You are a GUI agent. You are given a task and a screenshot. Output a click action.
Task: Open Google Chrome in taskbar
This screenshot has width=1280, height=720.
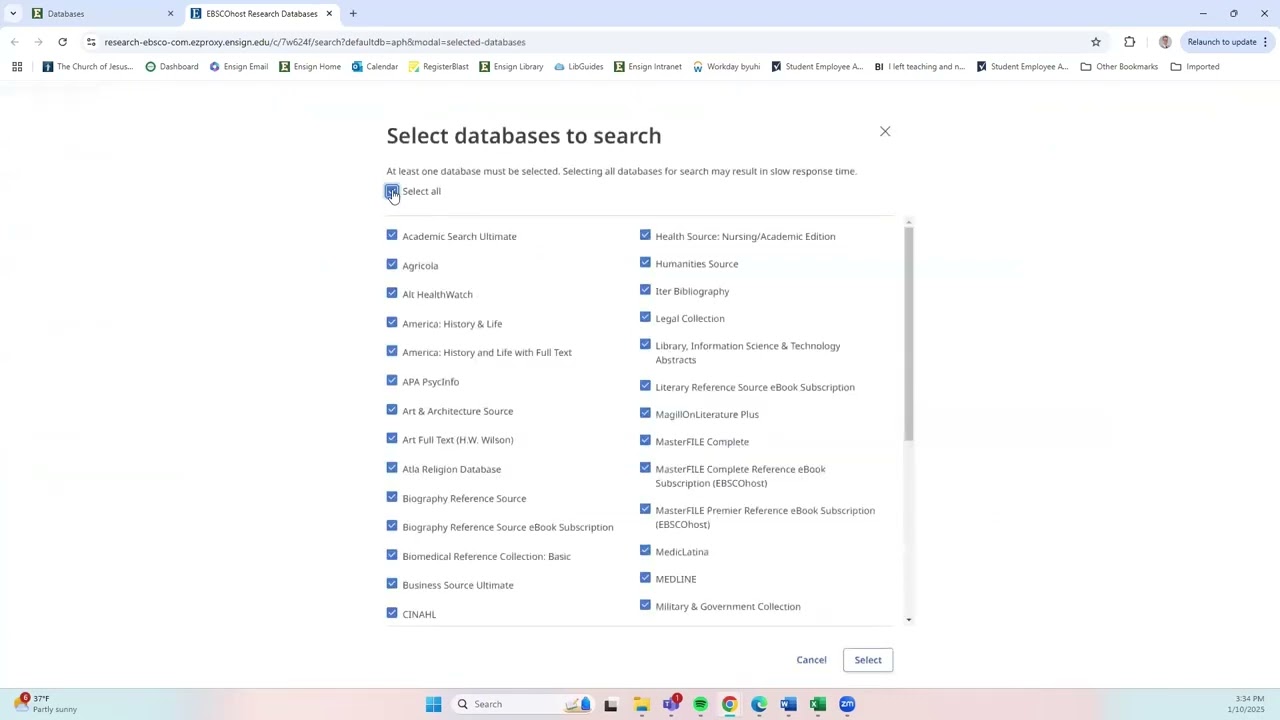tap(729, 704)
